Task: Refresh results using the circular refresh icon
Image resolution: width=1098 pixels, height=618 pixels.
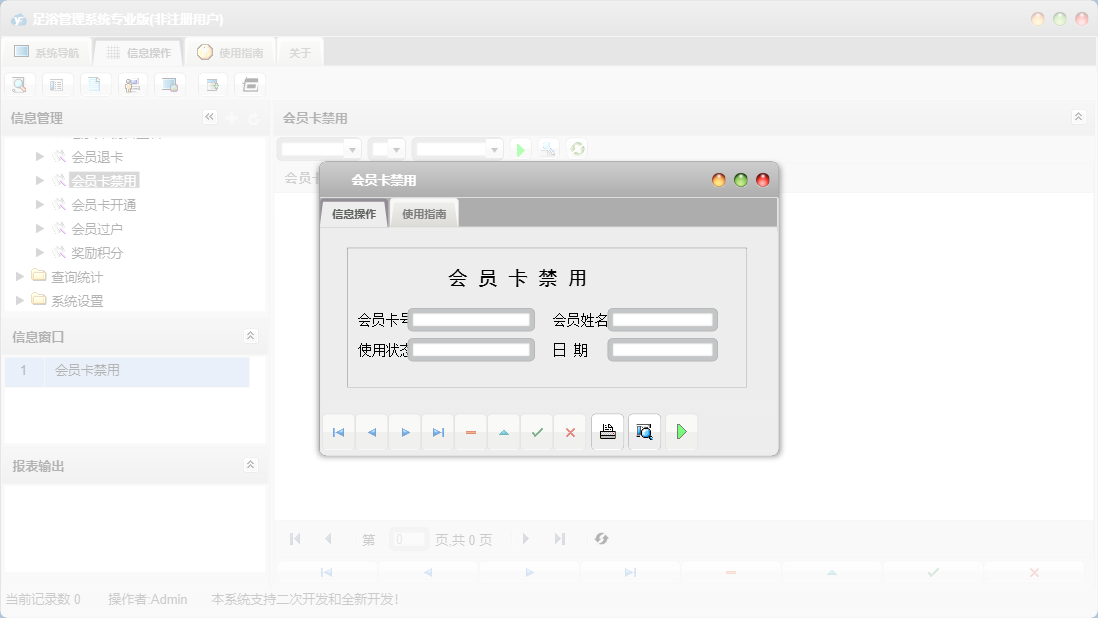Action: click(x=576, y=147)
